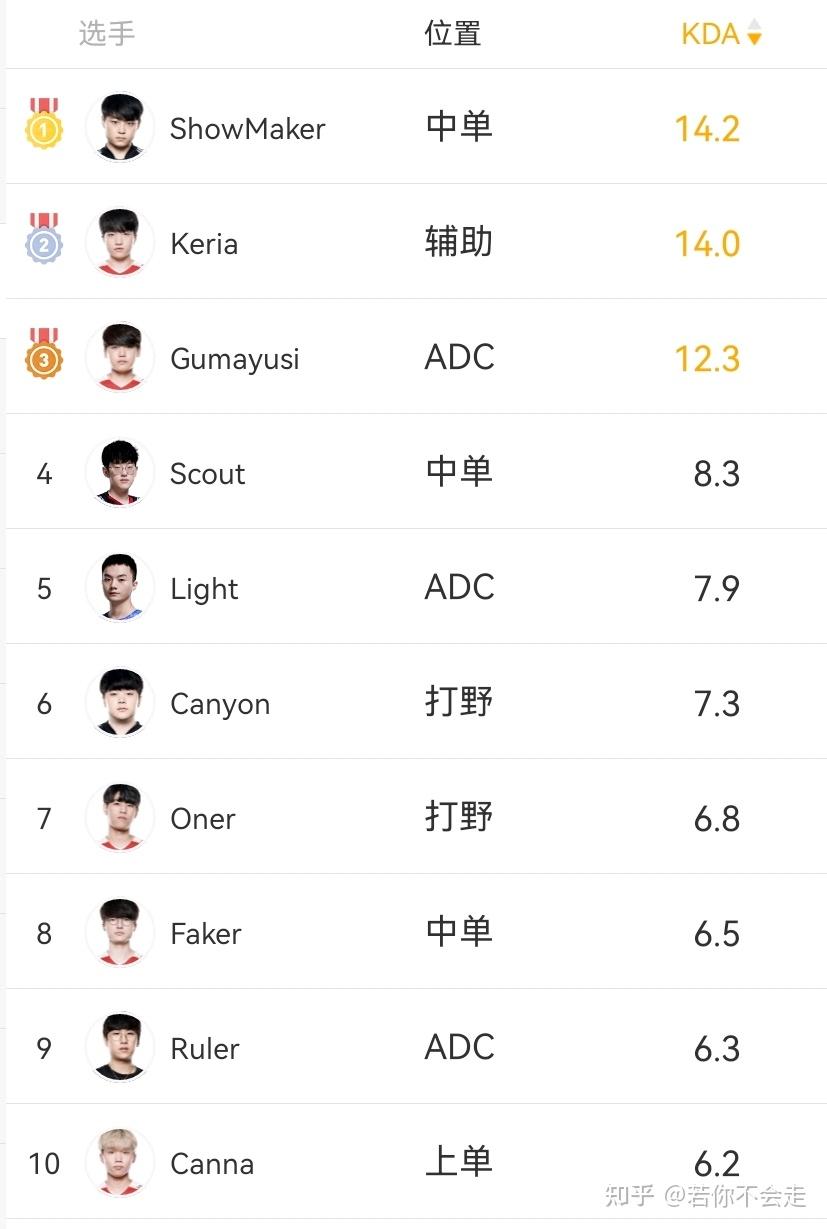This screenshot has width=827, height=1229.
Task: Open Oner's player portrait
Action: pyautogui.click(x=120, y=817)
